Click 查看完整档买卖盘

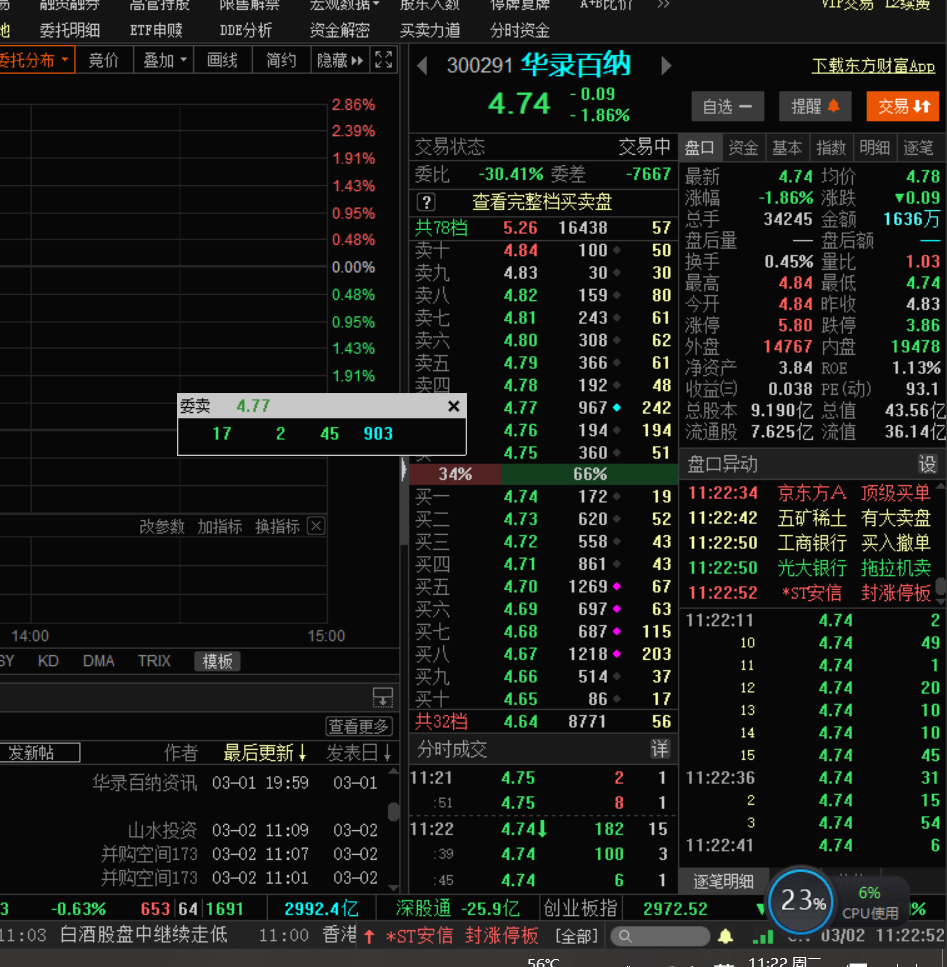[x=541, y=202]
